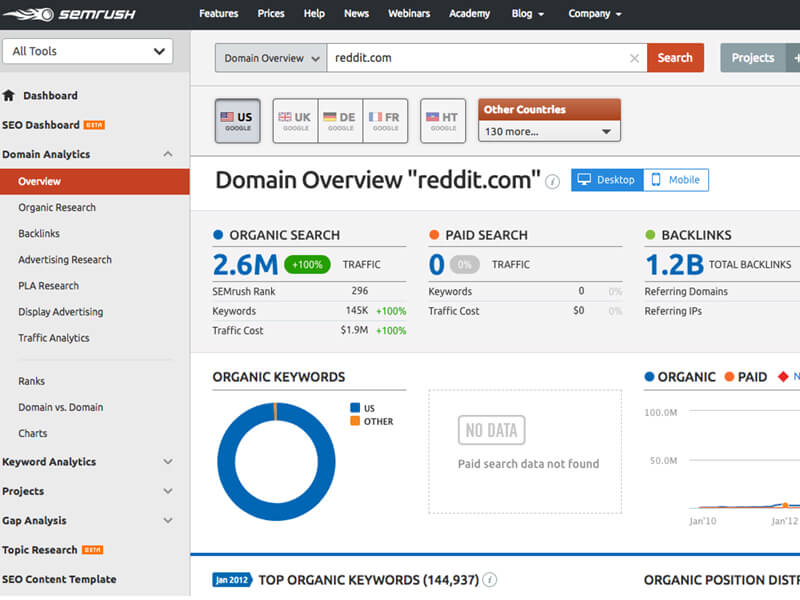The image size is (800, 600).
Task: Open Domain vs. Domain tool
Action: [61, 407]
